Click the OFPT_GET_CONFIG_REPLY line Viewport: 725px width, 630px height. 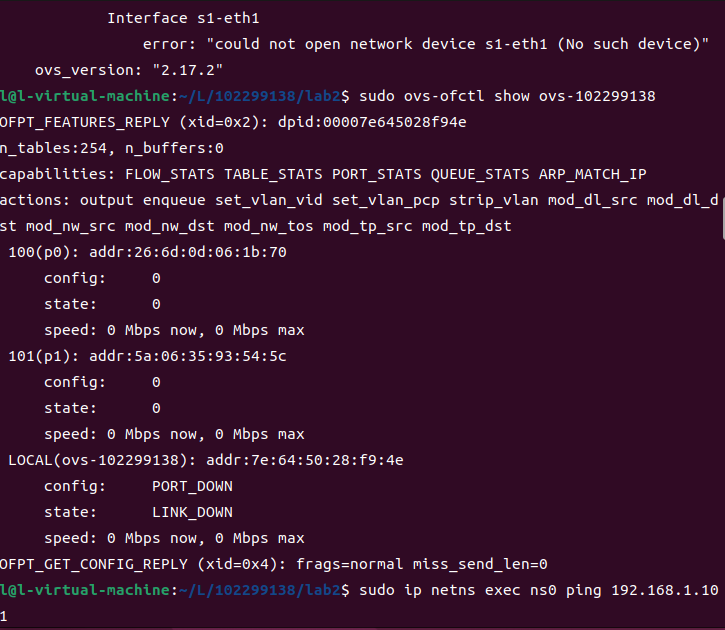[x=273, y=564]
